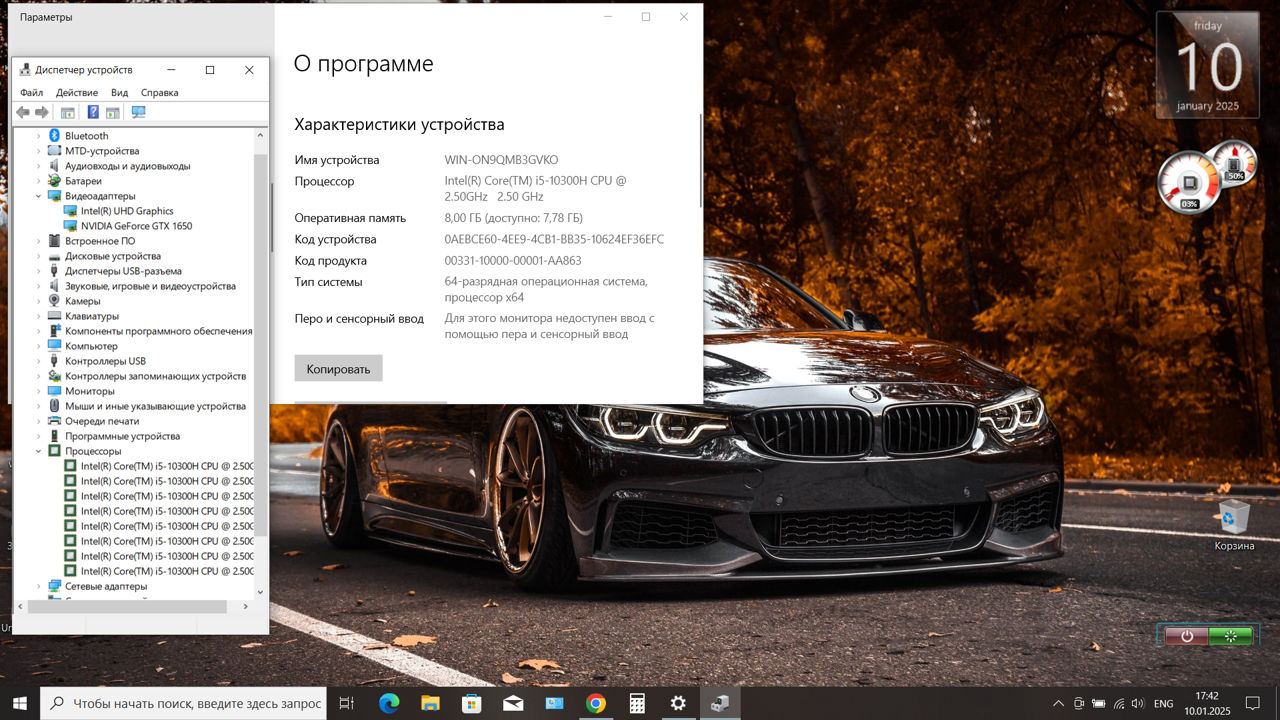The height and width of the screenshot is (720, 1280).
Task: Open the volume control in system tray
Action: coord(1138,703)
